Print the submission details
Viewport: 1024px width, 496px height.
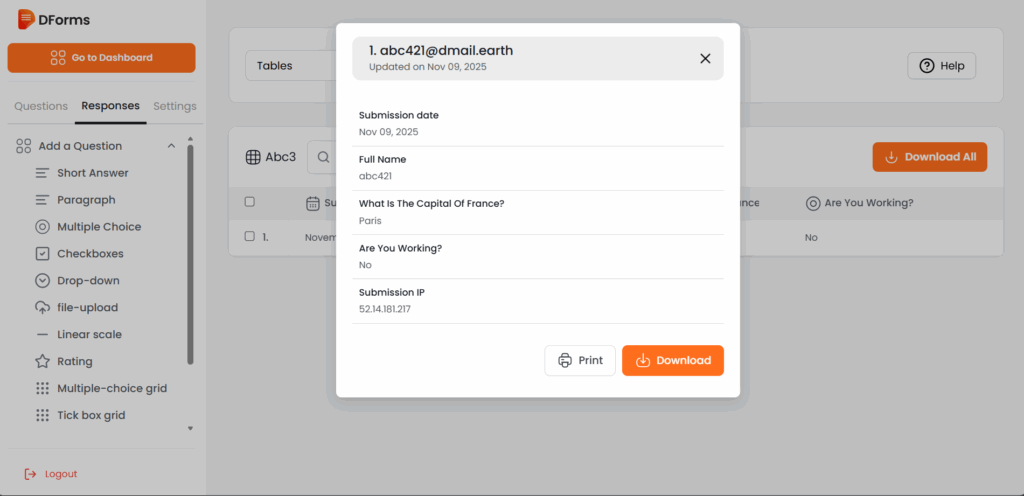[580, 360]
